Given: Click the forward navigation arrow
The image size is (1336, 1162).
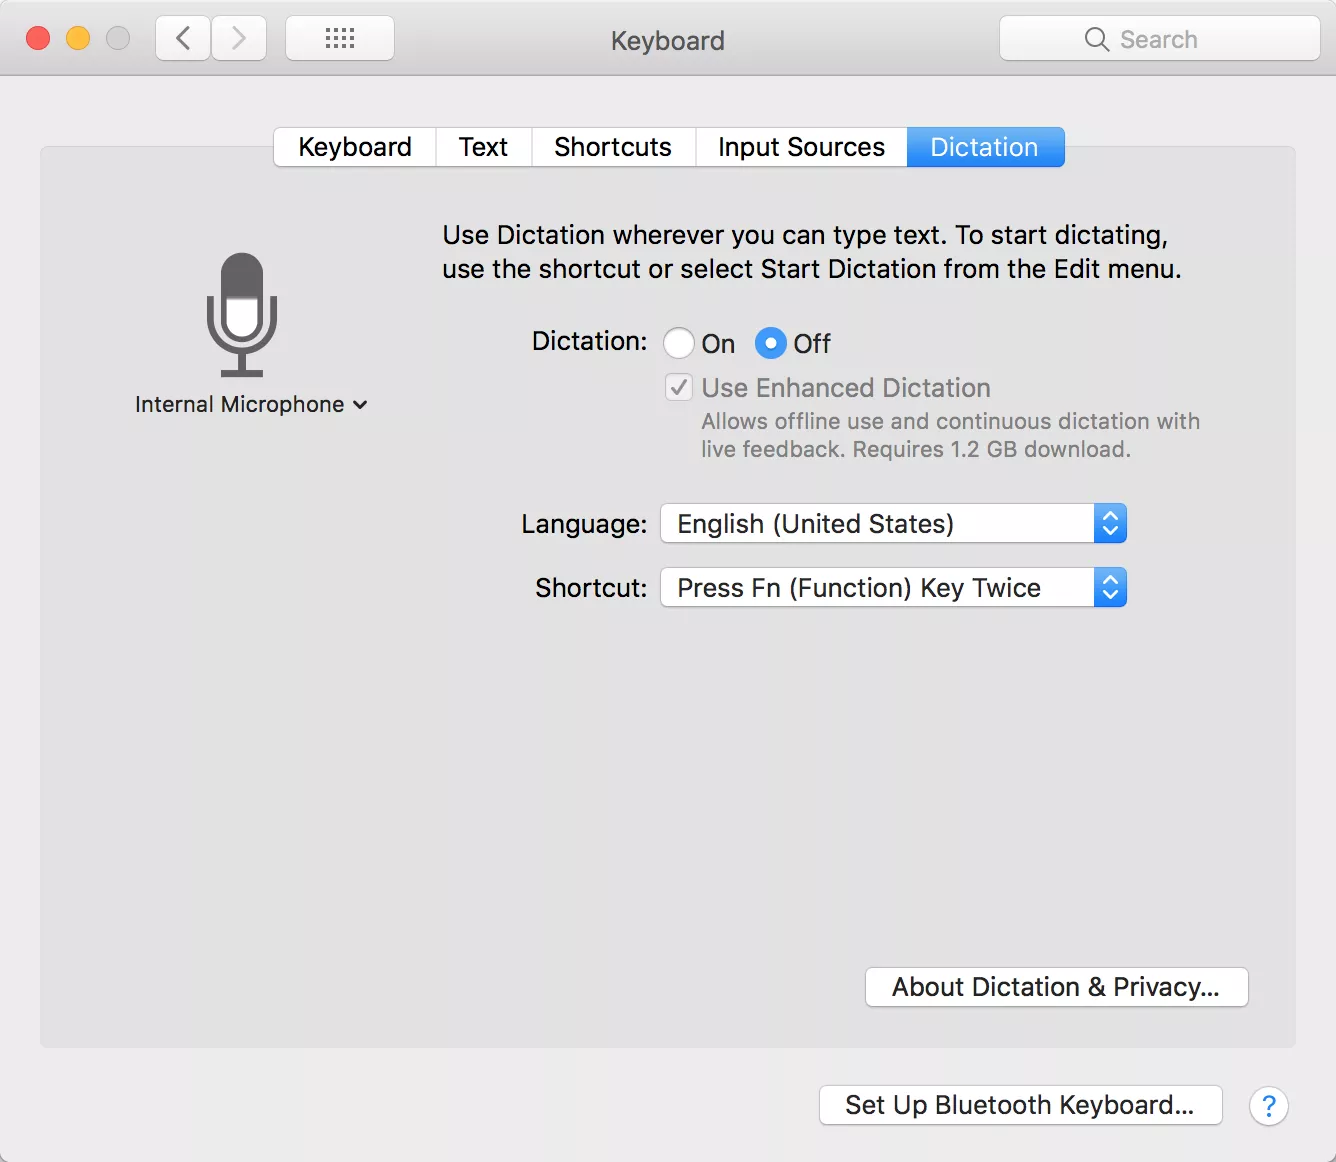Looking at the screenshot, I should pyautogui.click(x=238, y=39).
